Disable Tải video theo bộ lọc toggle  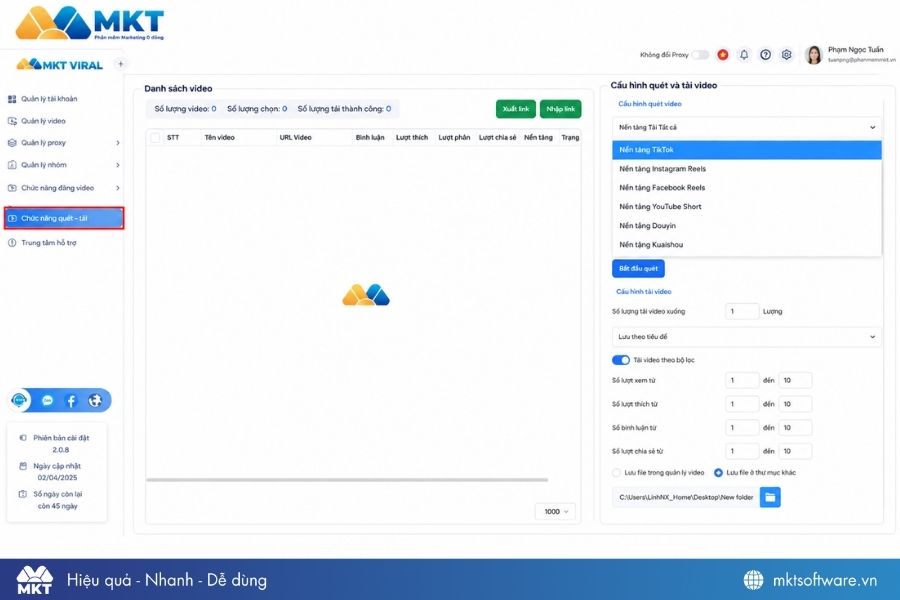coord(620,360)
